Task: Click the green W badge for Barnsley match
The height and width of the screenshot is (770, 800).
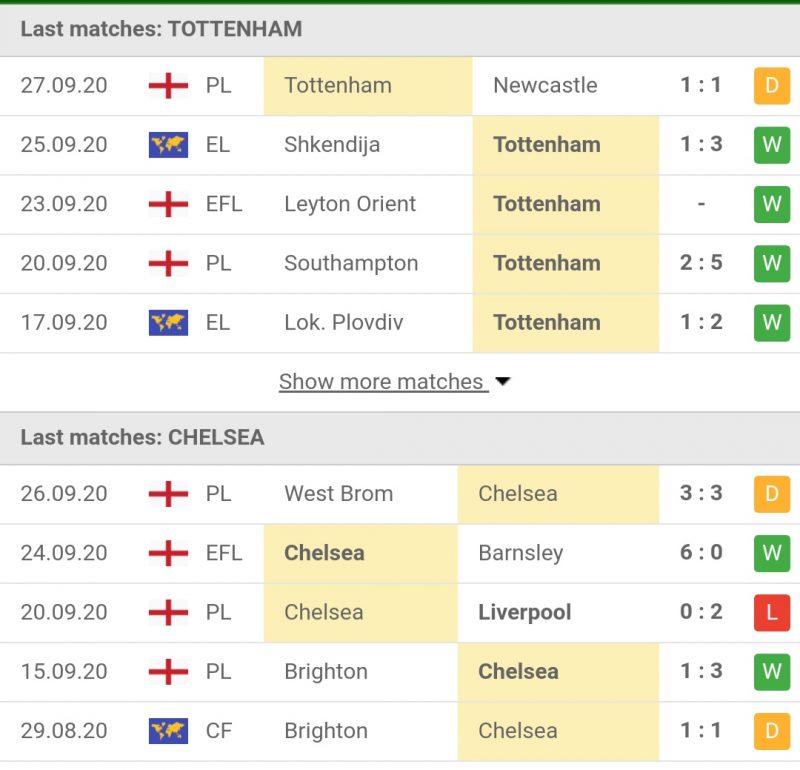Action: coord(771,553)
